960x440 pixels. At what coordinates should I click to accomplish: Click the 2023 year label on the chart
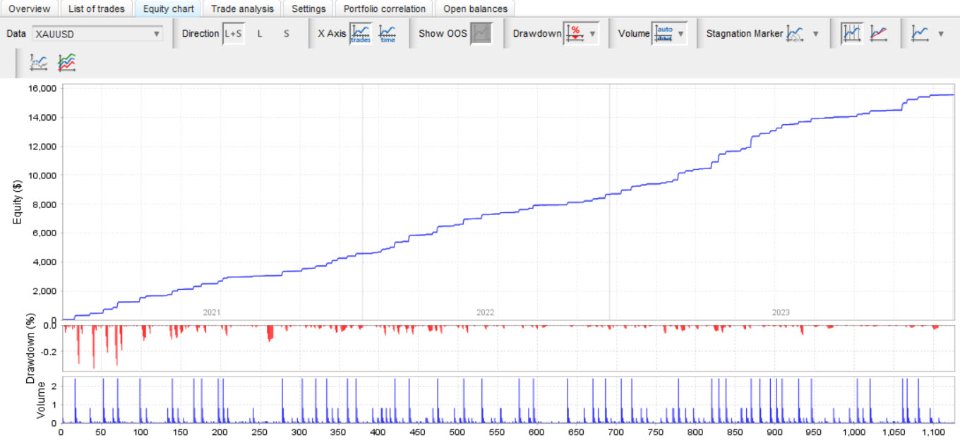(780, 313)
